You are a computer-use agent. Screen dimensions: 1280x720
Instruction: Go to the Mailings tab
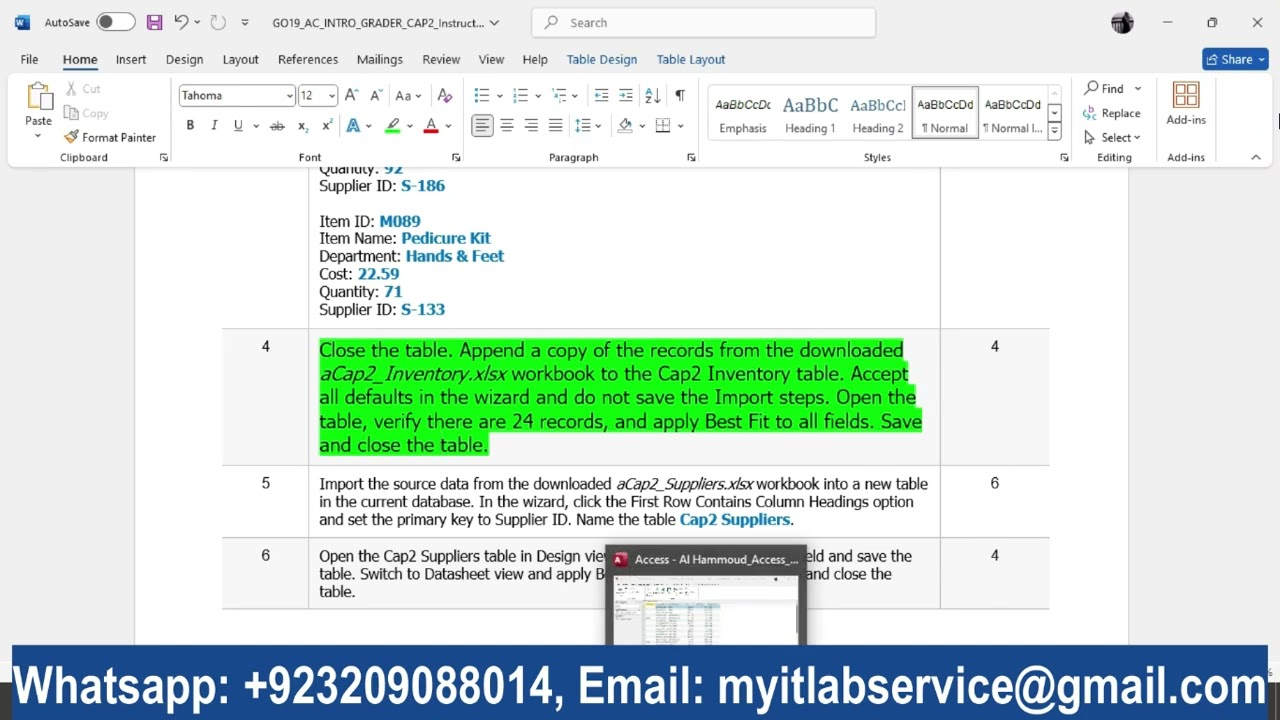point(380,59)
